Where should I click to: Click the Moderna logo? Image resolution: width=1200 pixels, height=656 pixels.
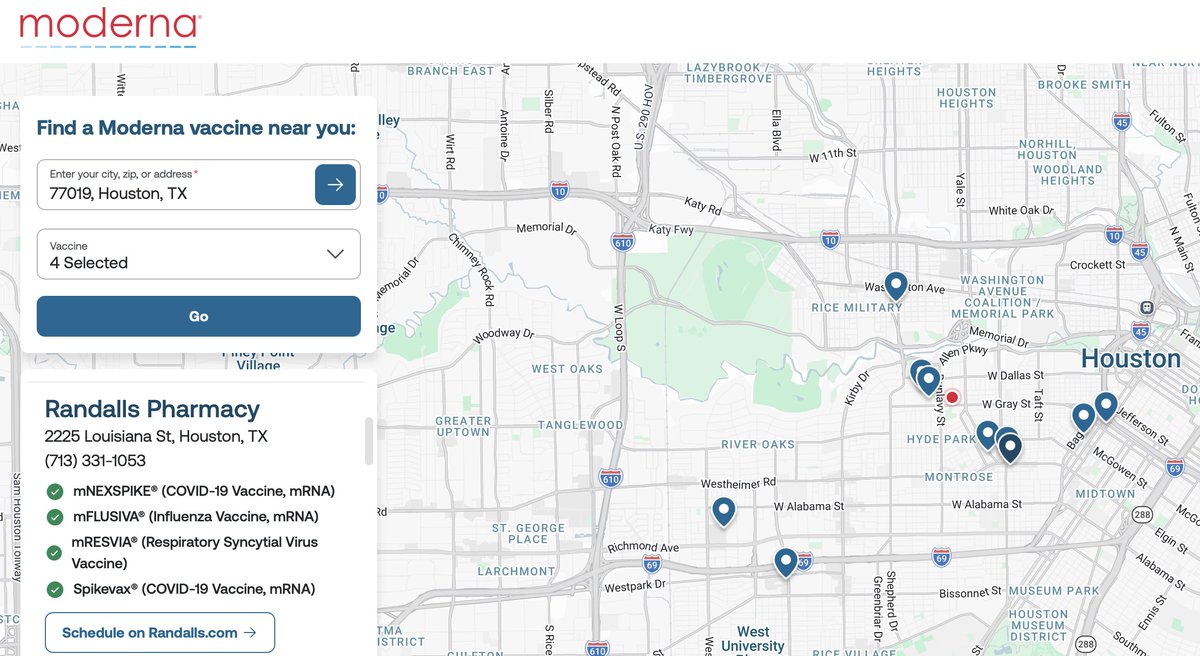(x=110, y=29)
